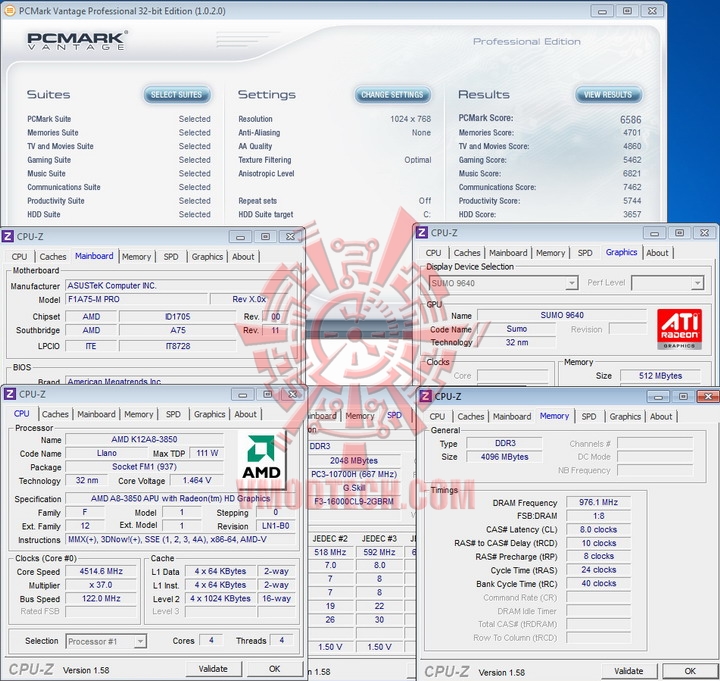Click the CPU-Z icon in Mainboard window
The image size is (720, 681).
point(8,236)
